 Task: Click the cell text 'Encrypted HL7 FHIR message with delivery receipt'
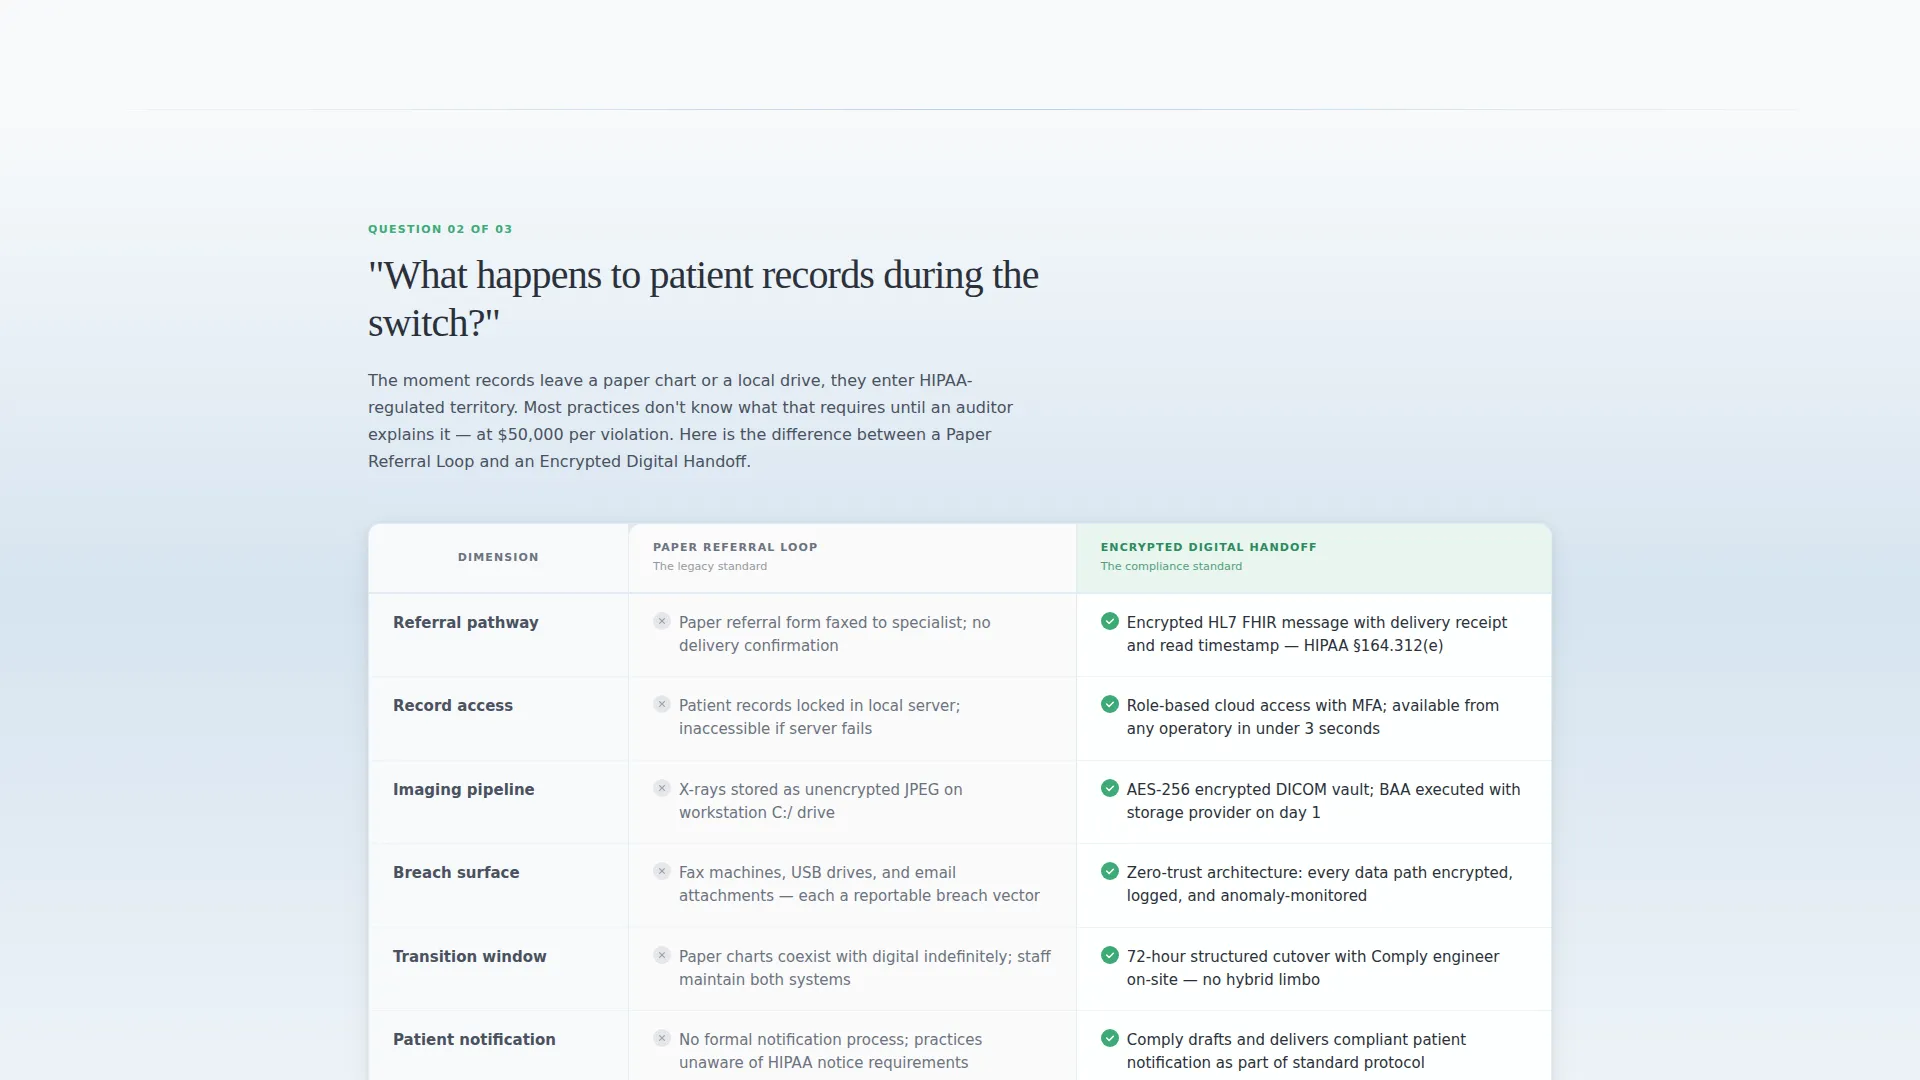click(1317, 634)
